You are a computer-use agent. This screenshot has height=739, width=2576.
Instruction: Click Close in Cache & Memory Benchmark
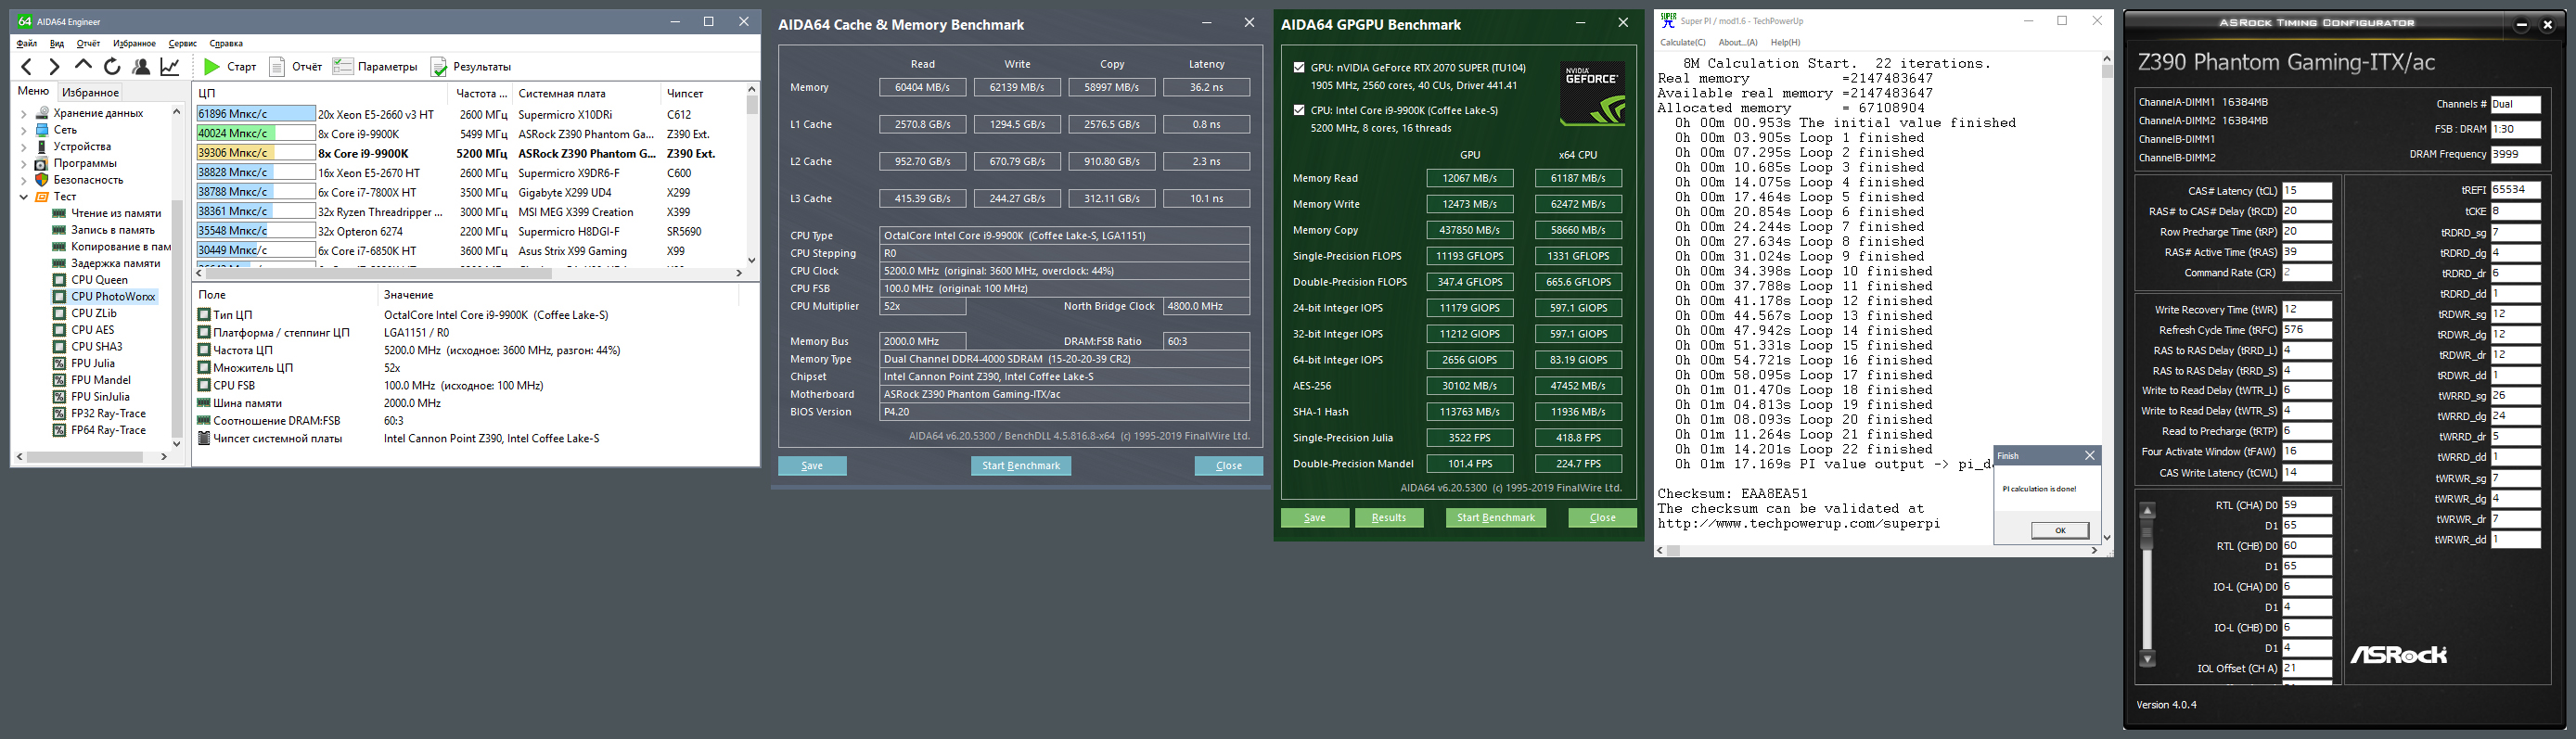coord(1229,466)
